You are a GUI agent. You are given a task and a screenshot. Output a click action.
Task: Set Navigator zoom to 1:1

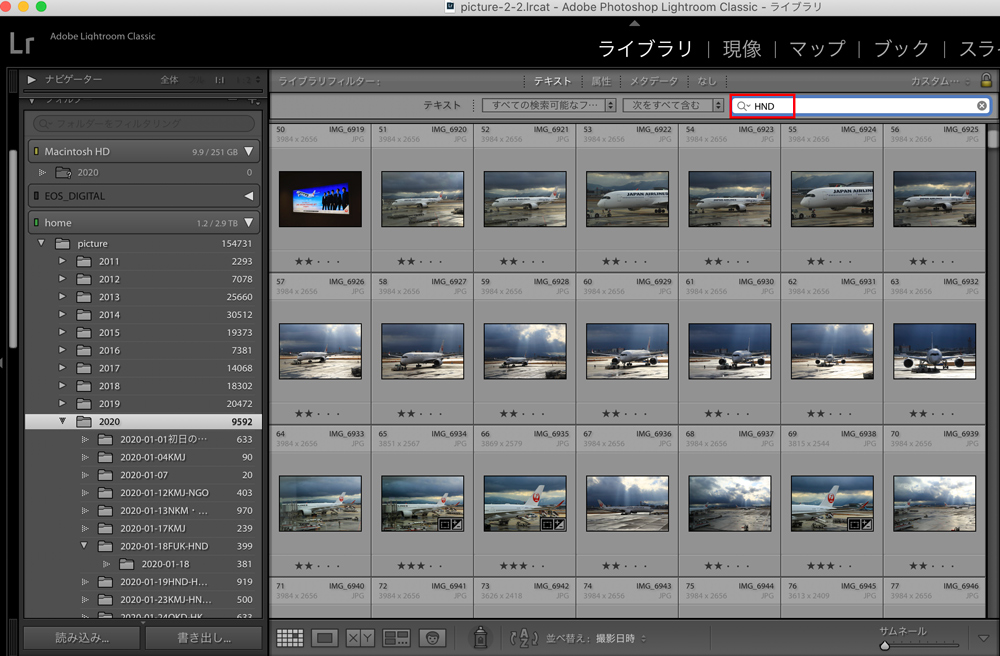coord(219,80)
